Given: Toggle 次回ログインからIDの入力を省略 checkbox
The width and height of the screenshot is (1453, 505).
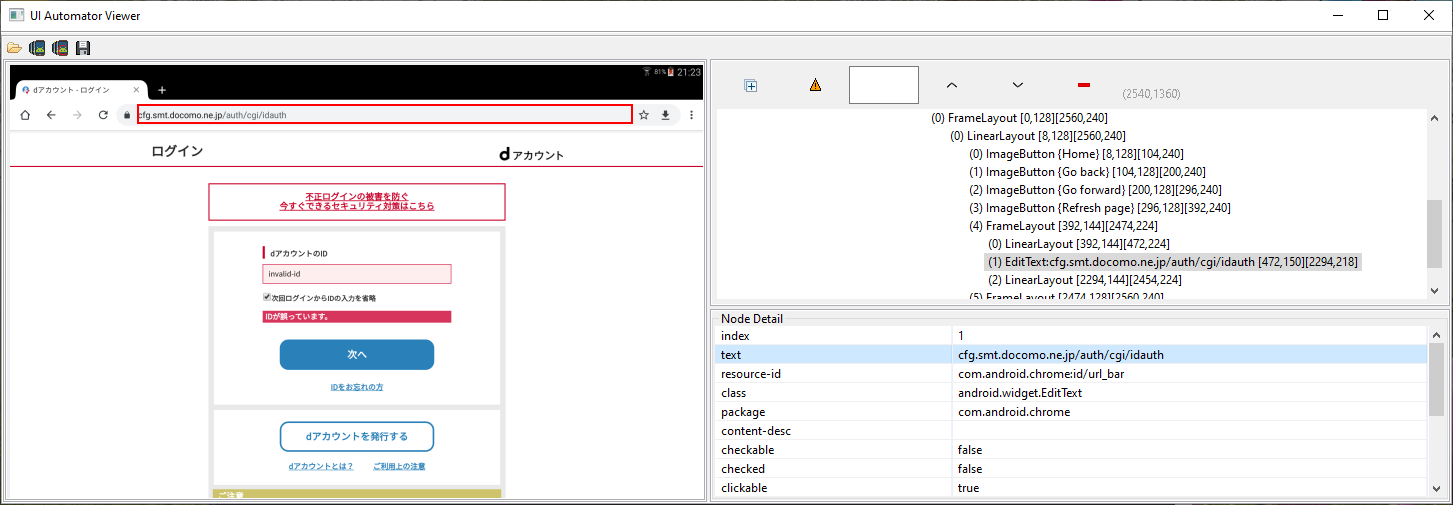Looking at the screenshot, I should 267,297.
